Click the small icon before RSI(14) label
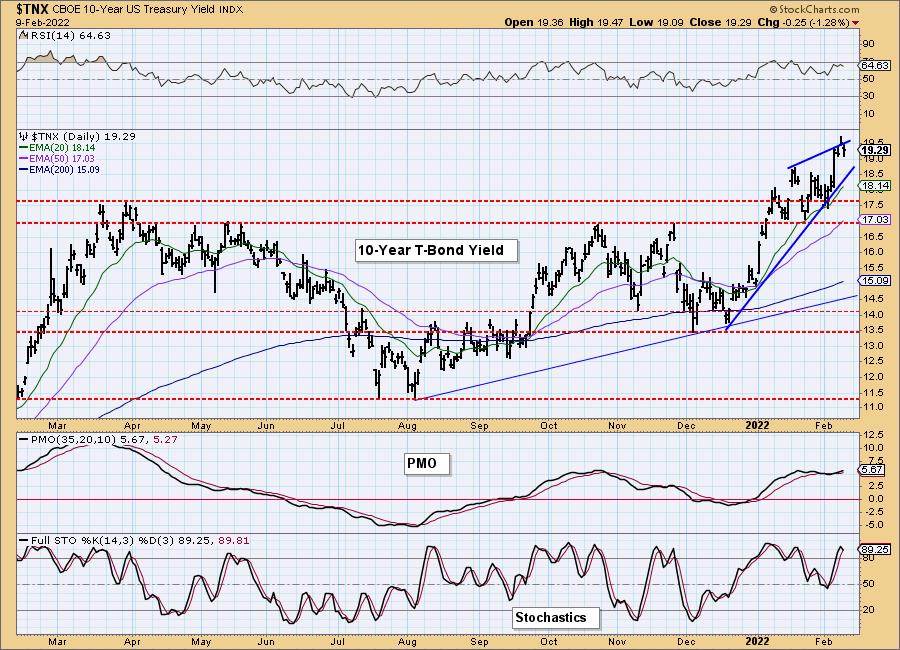The height and width of the screenshot is (650, 900). click(x=22, y=35)
